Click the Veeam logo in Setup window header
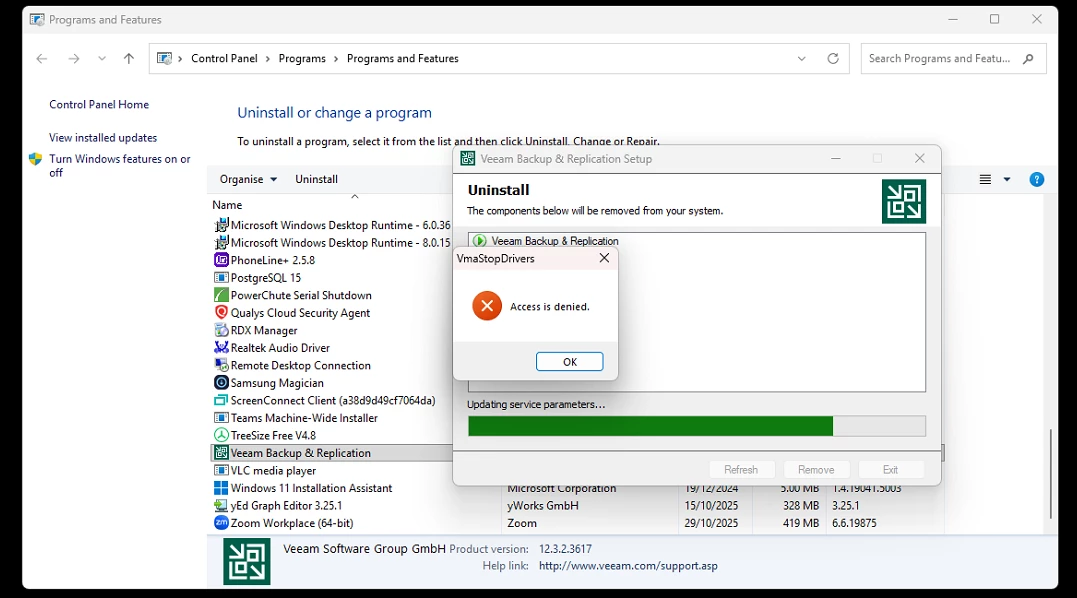This screenshot has width=1077, height=598. tap(903, 201)
